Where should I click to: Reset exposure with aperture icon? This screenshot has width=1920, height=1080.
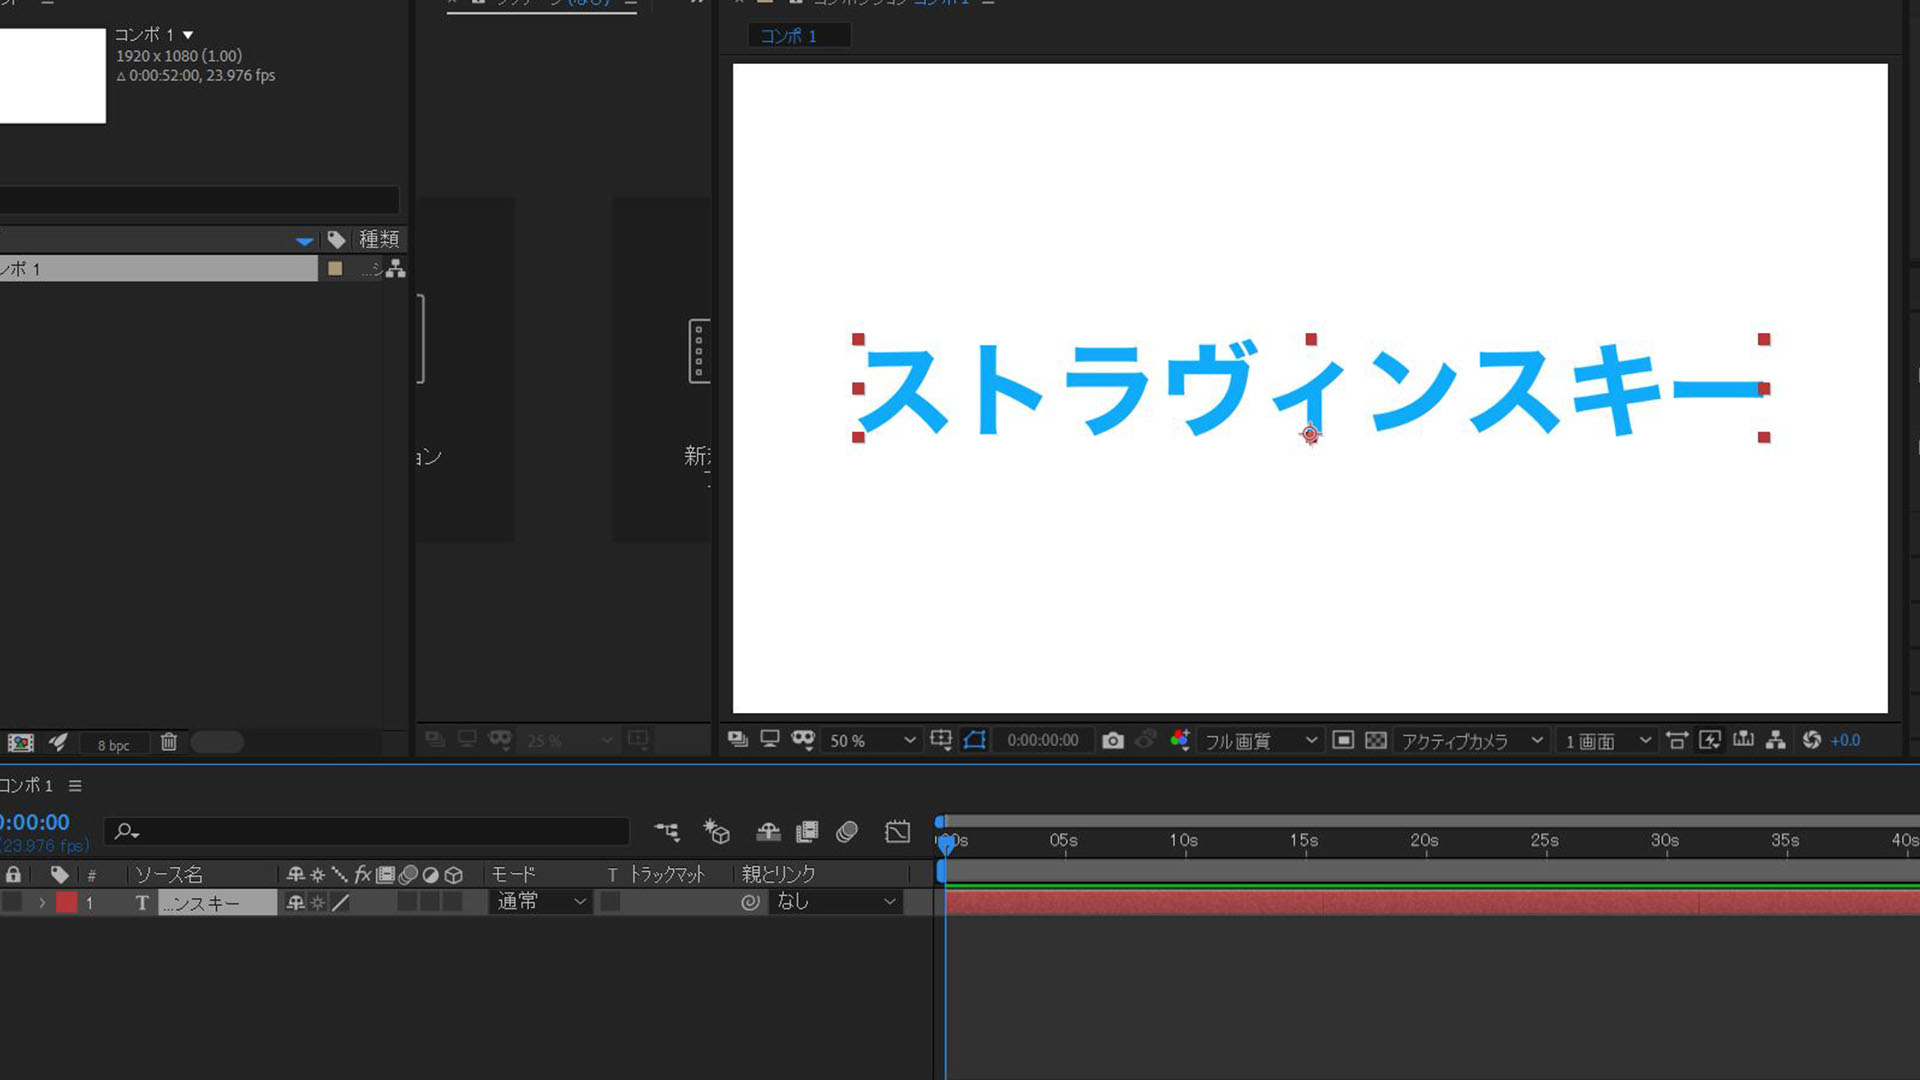[x=1812, y=740]
